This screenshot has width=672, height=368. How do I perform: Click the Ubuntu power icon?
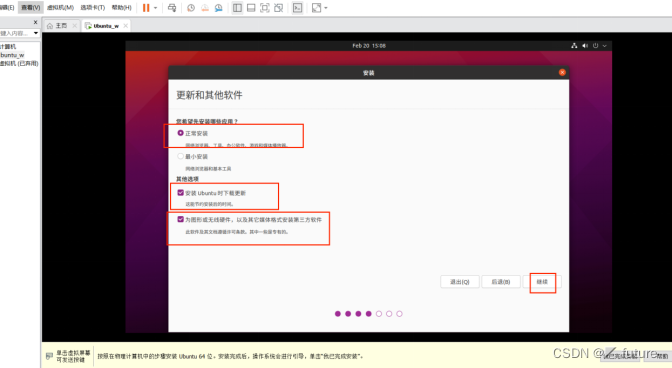tap(595, 45)
